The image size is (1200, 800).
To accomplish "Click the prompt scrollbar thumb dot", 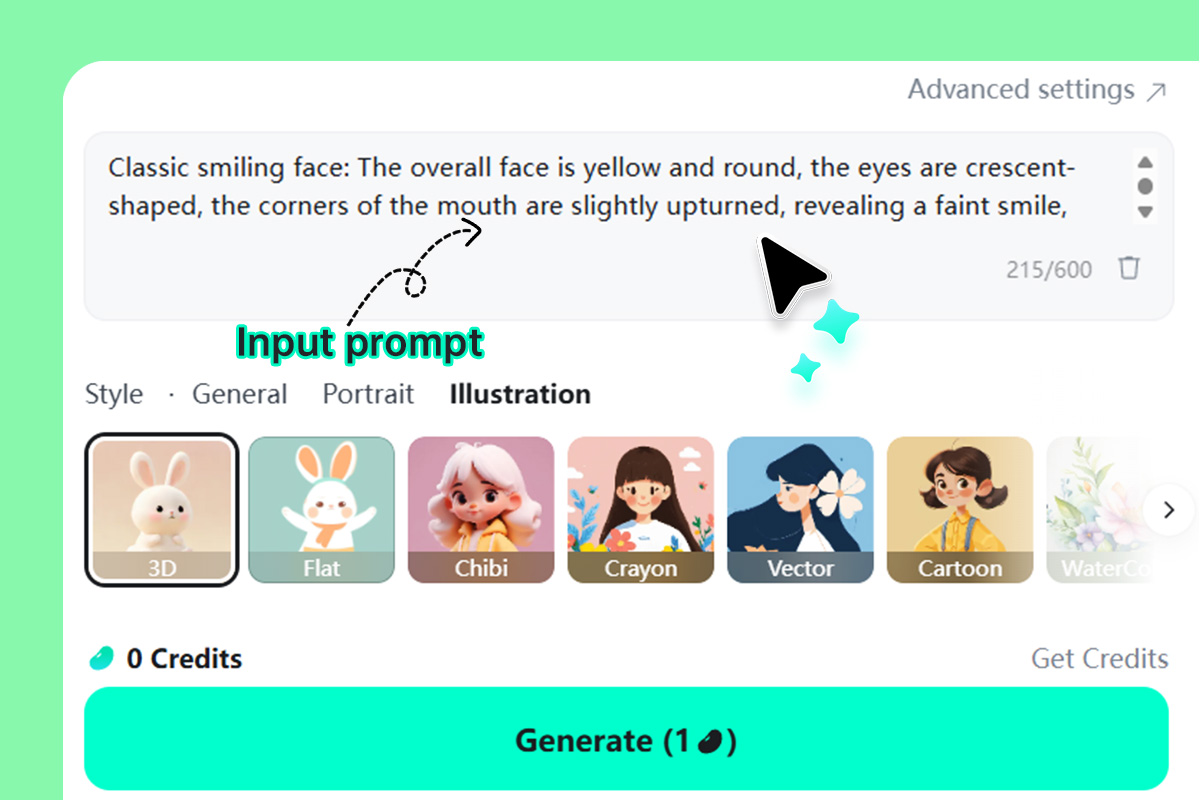I will [x=1146, y=187].
